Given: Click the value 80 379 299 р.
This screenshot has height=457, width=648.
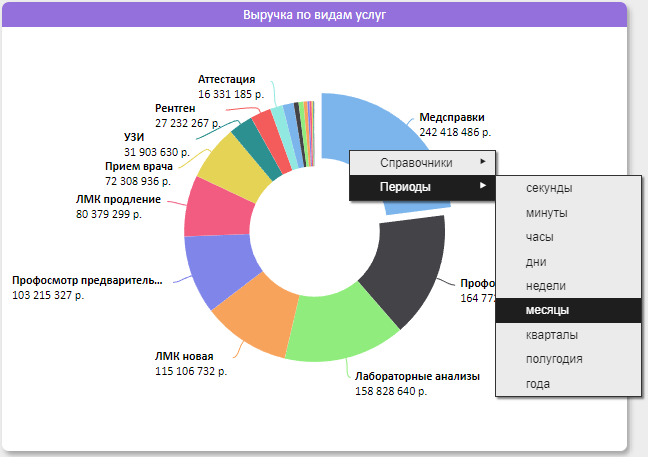Looking at the screenshot, I should (109, 214).
